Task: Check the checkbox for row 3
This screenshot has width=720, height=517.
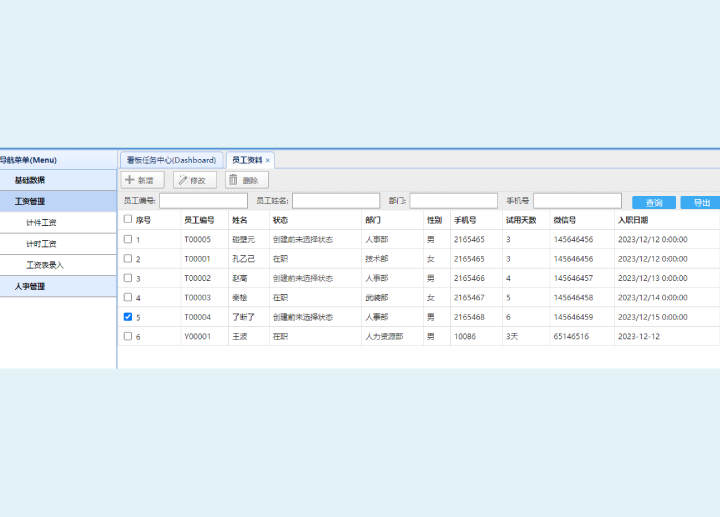Action: [128, 278]
